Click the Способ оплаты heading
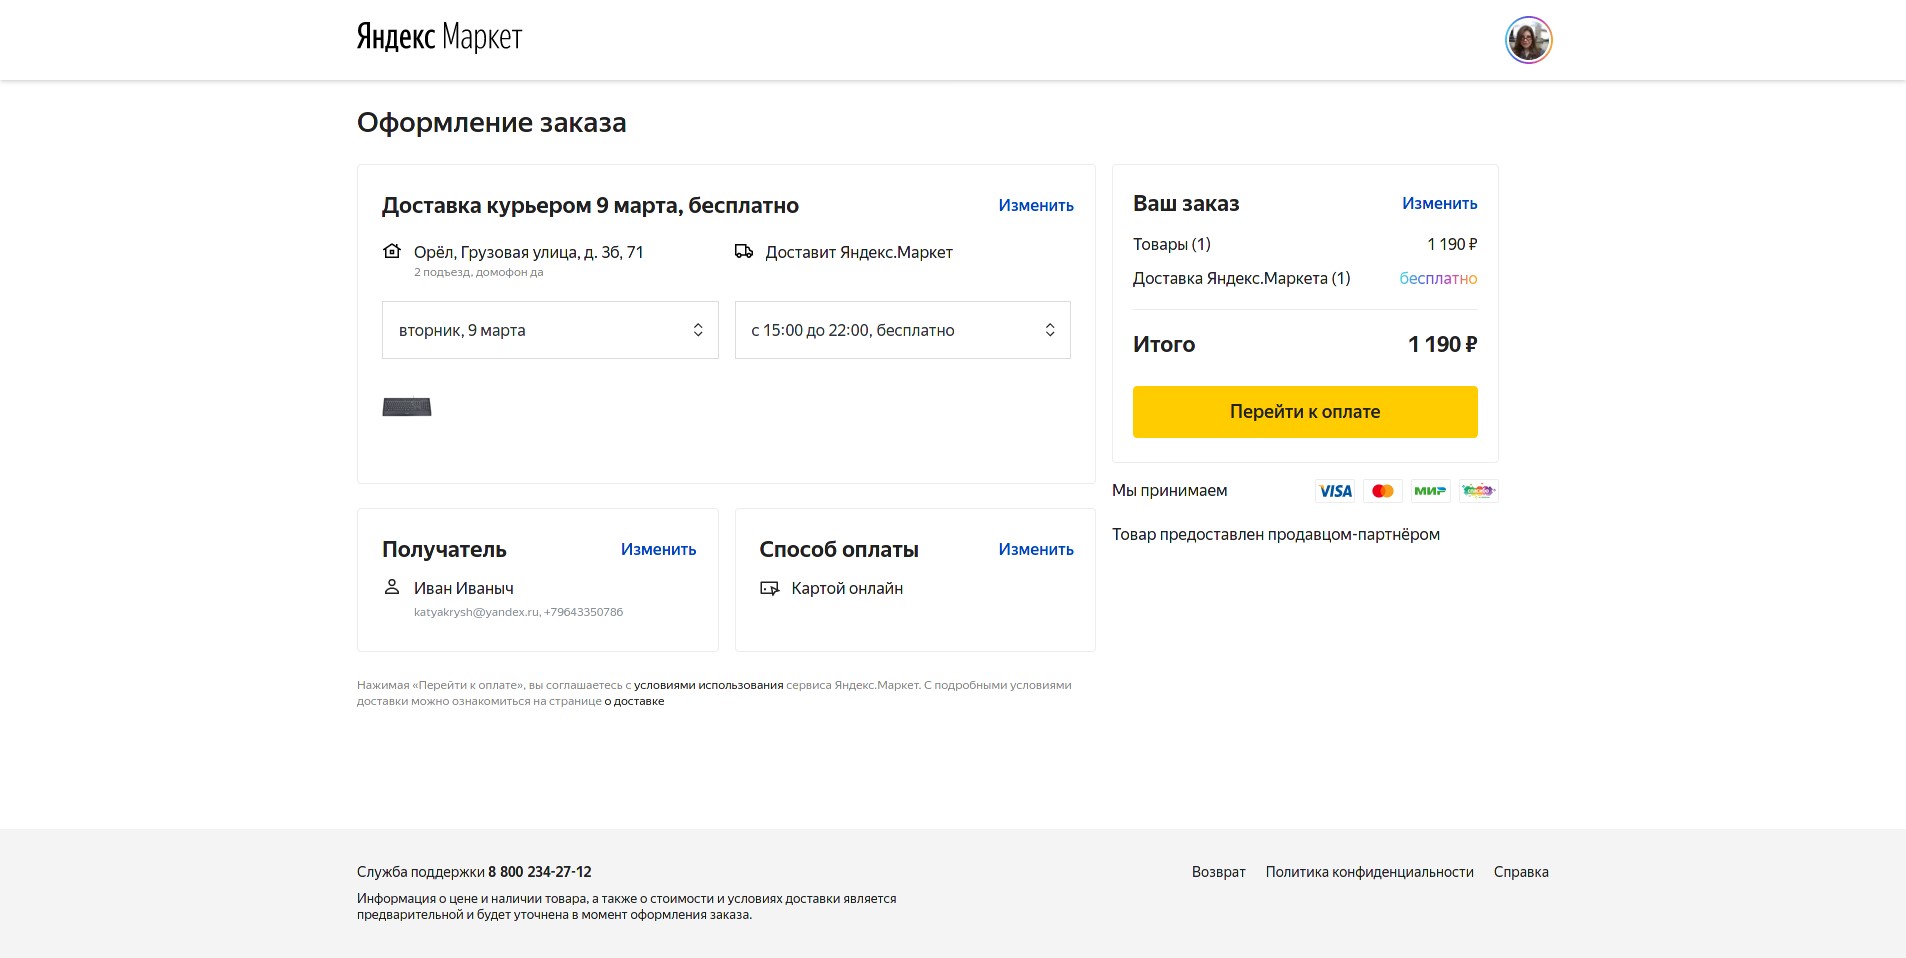 coord(839,549)
